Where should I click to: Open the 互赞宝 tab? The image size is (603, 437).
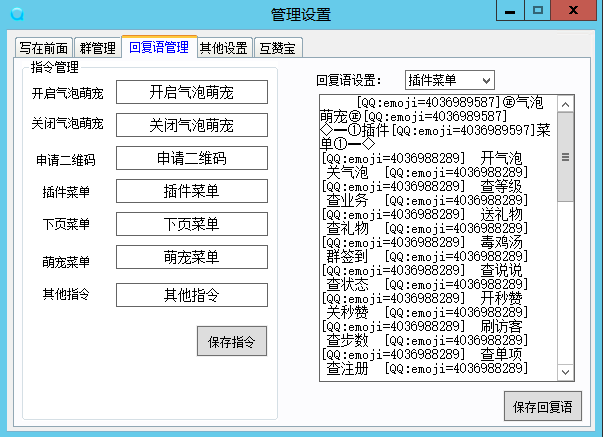[x=279, y=48]
